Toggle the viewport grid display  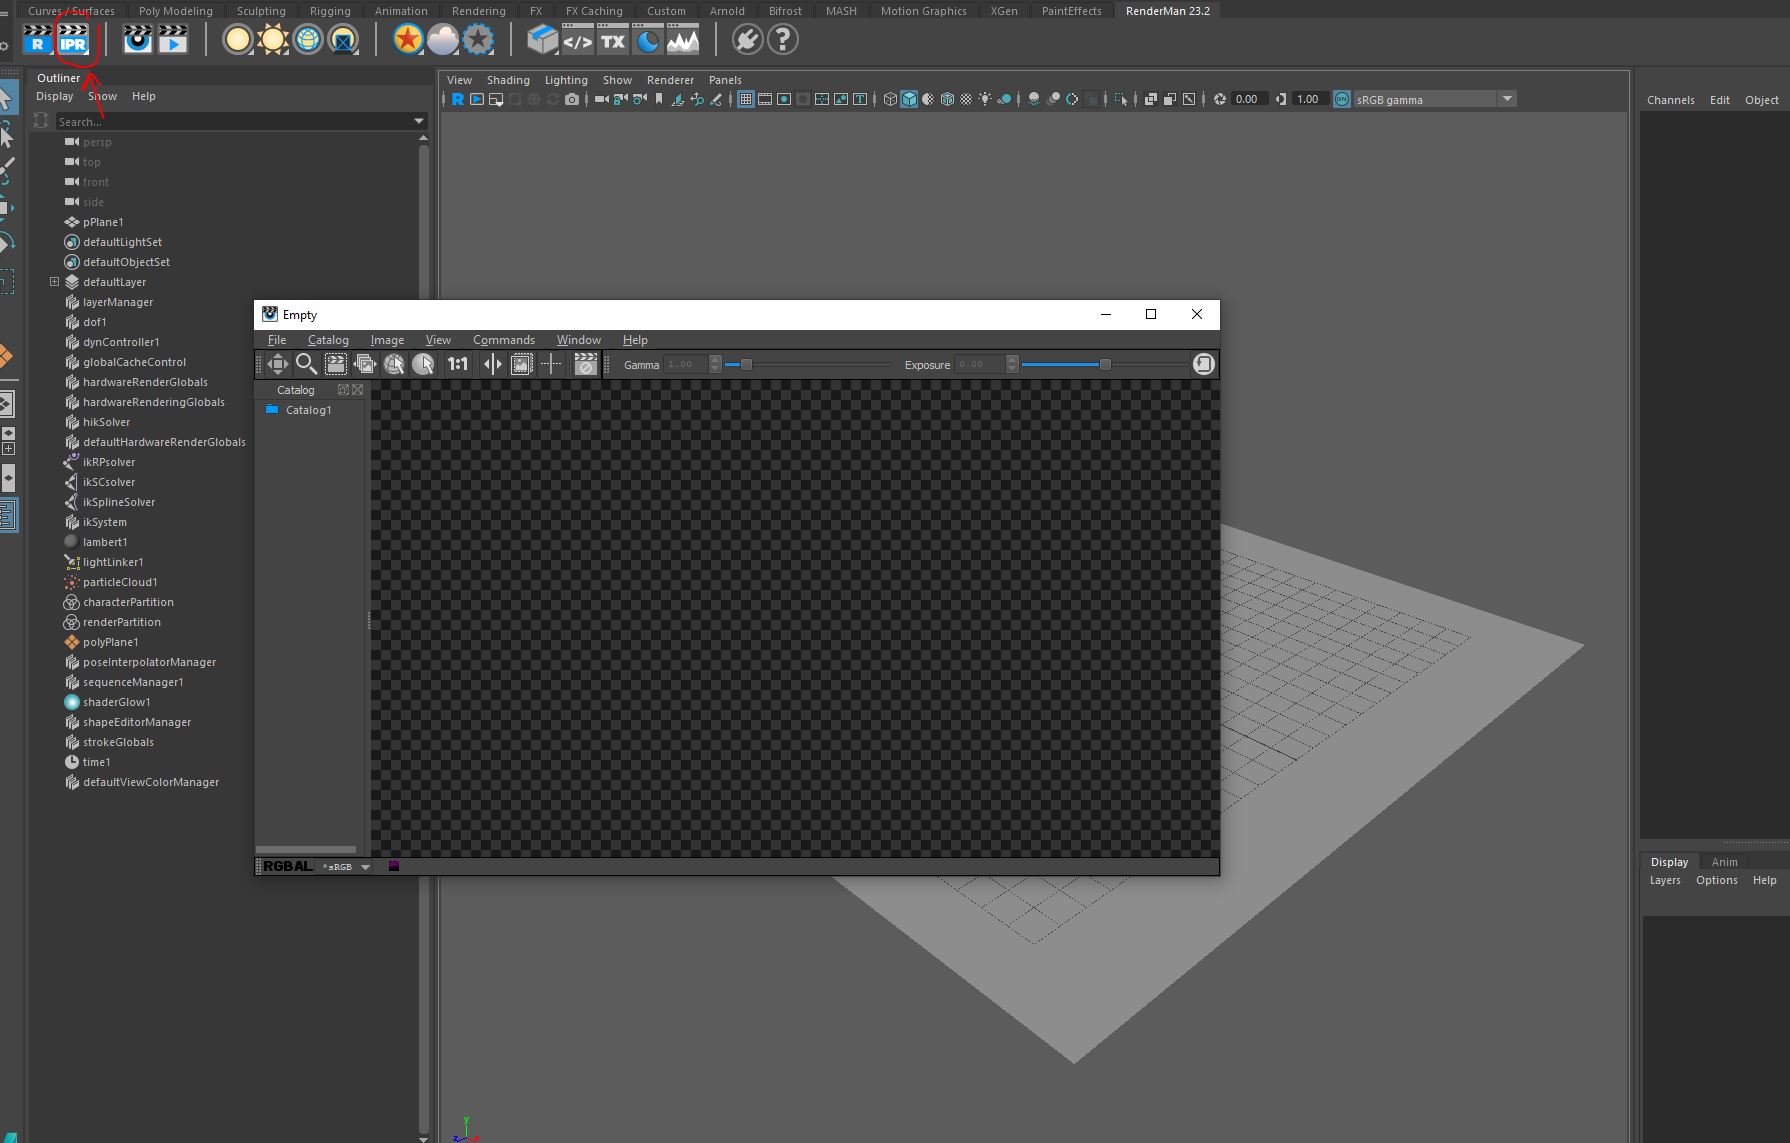746,99
